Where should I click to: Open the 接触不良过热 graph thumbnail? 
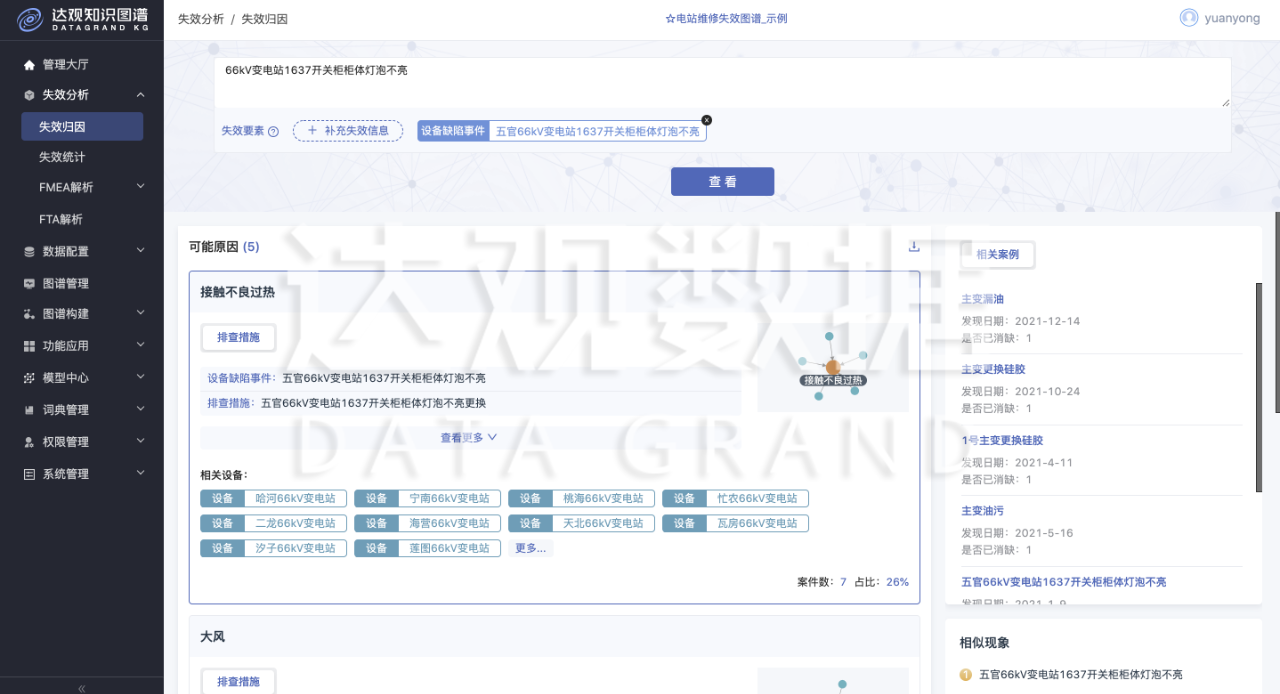tap(833, 367)
